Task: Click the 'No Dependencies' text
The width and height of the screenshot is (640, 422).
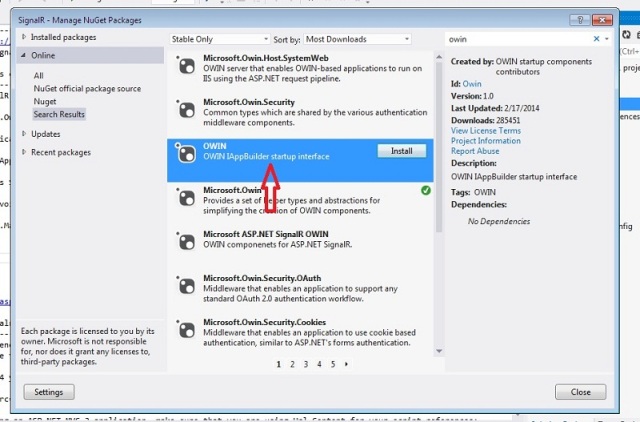Action: 499,221
